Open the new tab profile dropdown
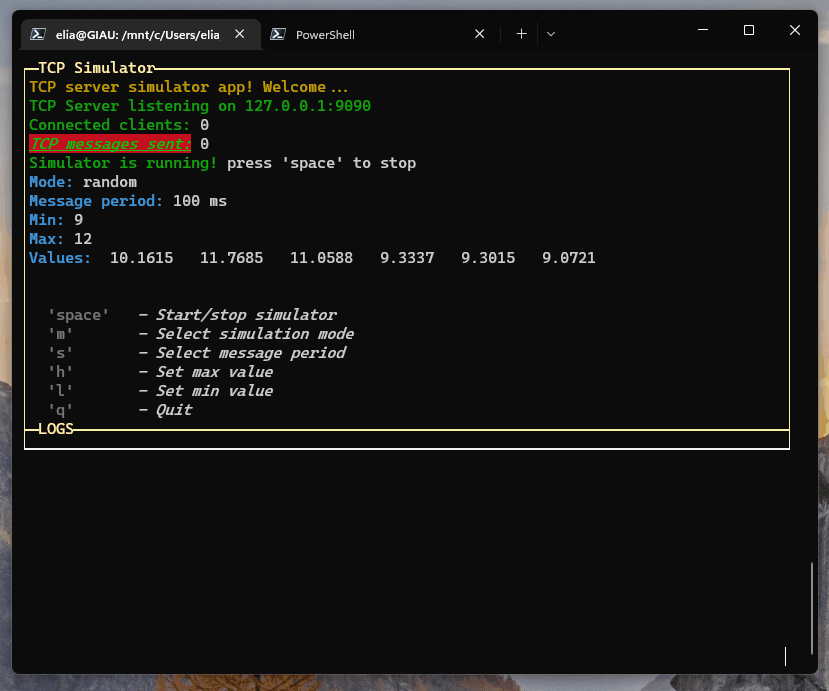The height and width of the screenshot is (691, 829). click(551, 34)
